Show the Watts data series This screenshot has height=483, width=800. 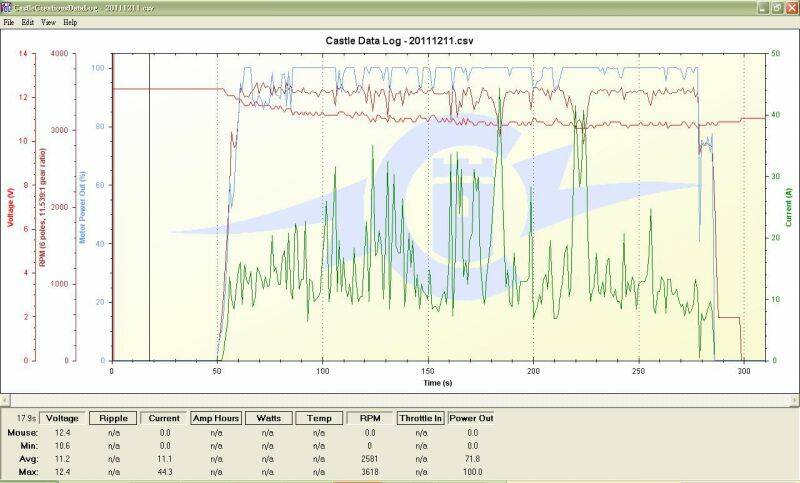coord(268,419)
